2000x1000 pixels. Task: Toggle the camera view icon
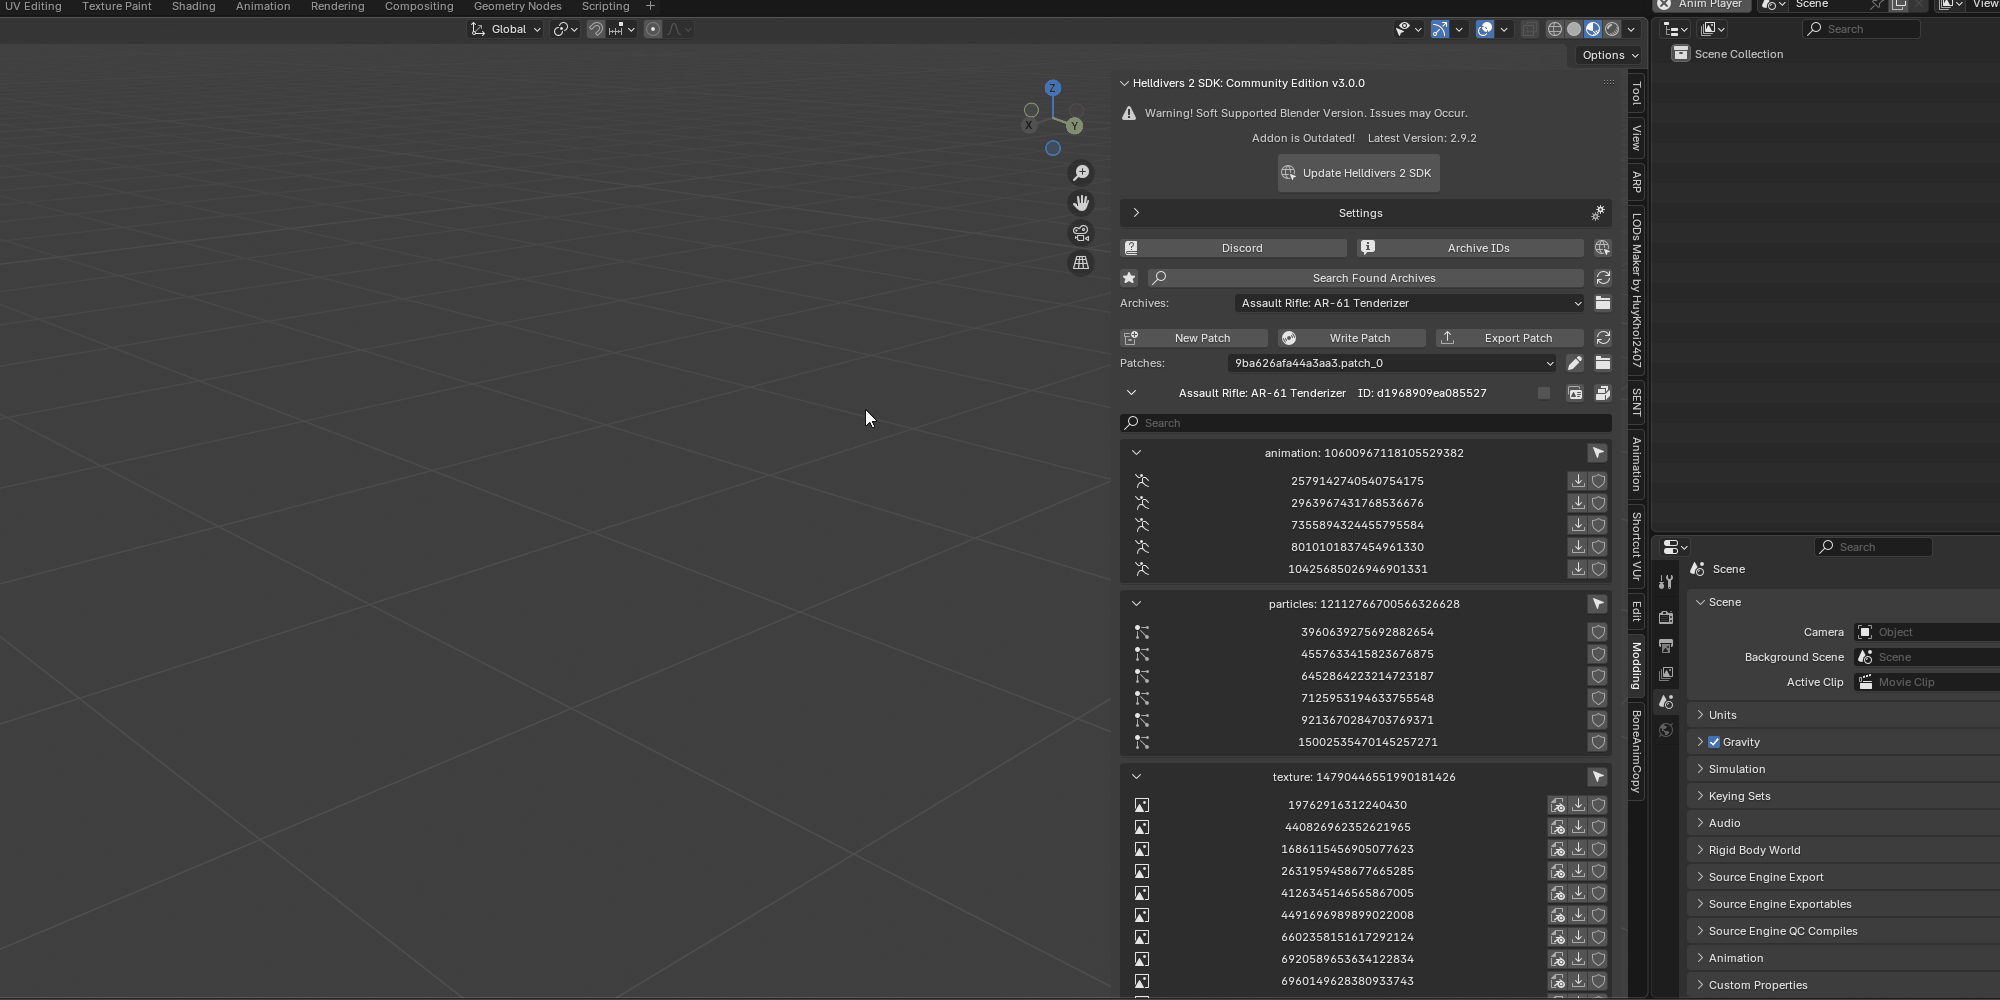click(1081, 233)
